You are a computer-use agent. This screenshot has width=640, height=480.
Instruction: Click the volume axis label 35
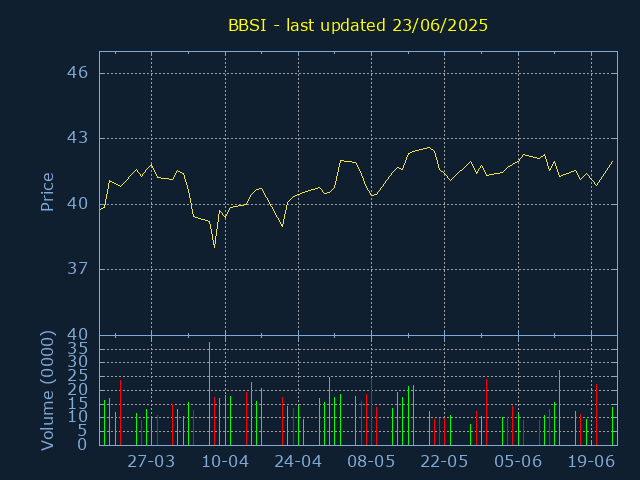[x=77, y=348]
